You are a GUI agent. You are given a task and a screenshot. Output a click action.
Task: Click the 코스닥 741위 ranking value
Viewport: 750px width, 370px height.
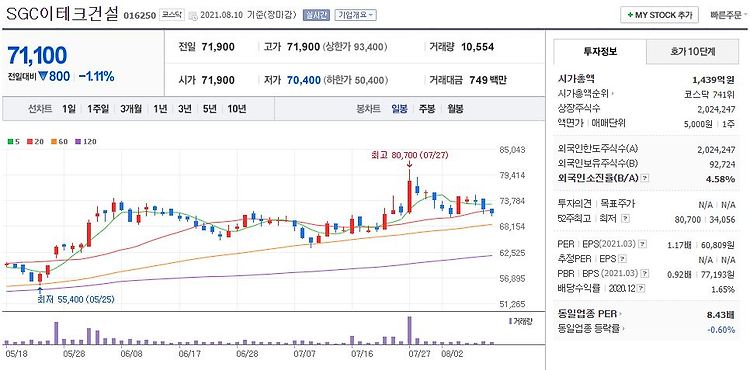[x=710, y=94]
